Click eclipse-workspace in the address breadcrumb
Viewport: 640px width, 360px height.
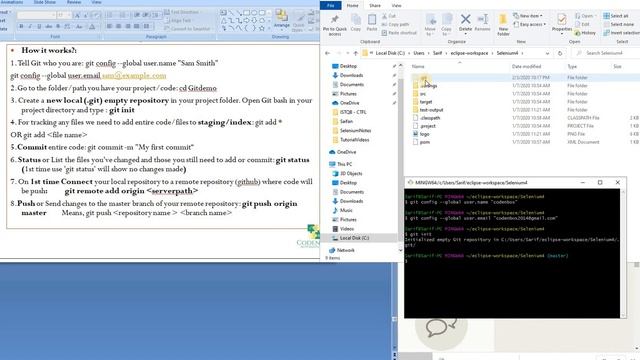469,53
